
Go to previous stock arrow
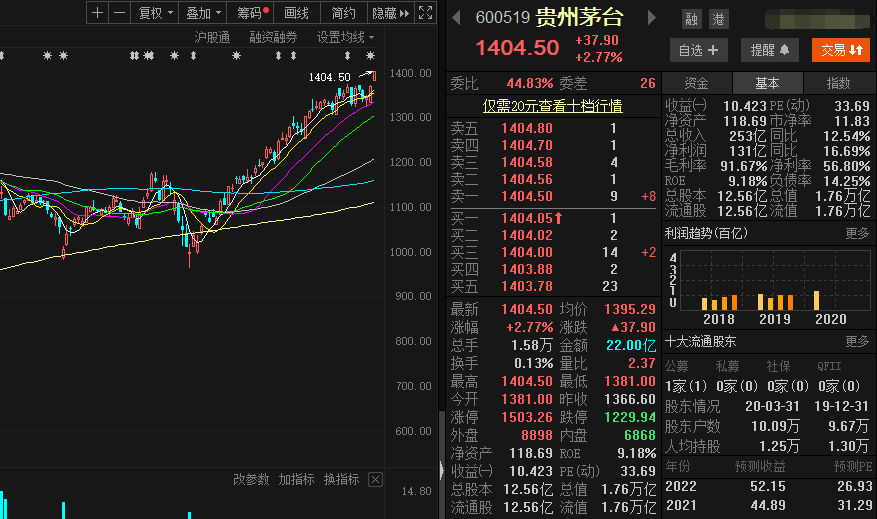coord(456,18)
